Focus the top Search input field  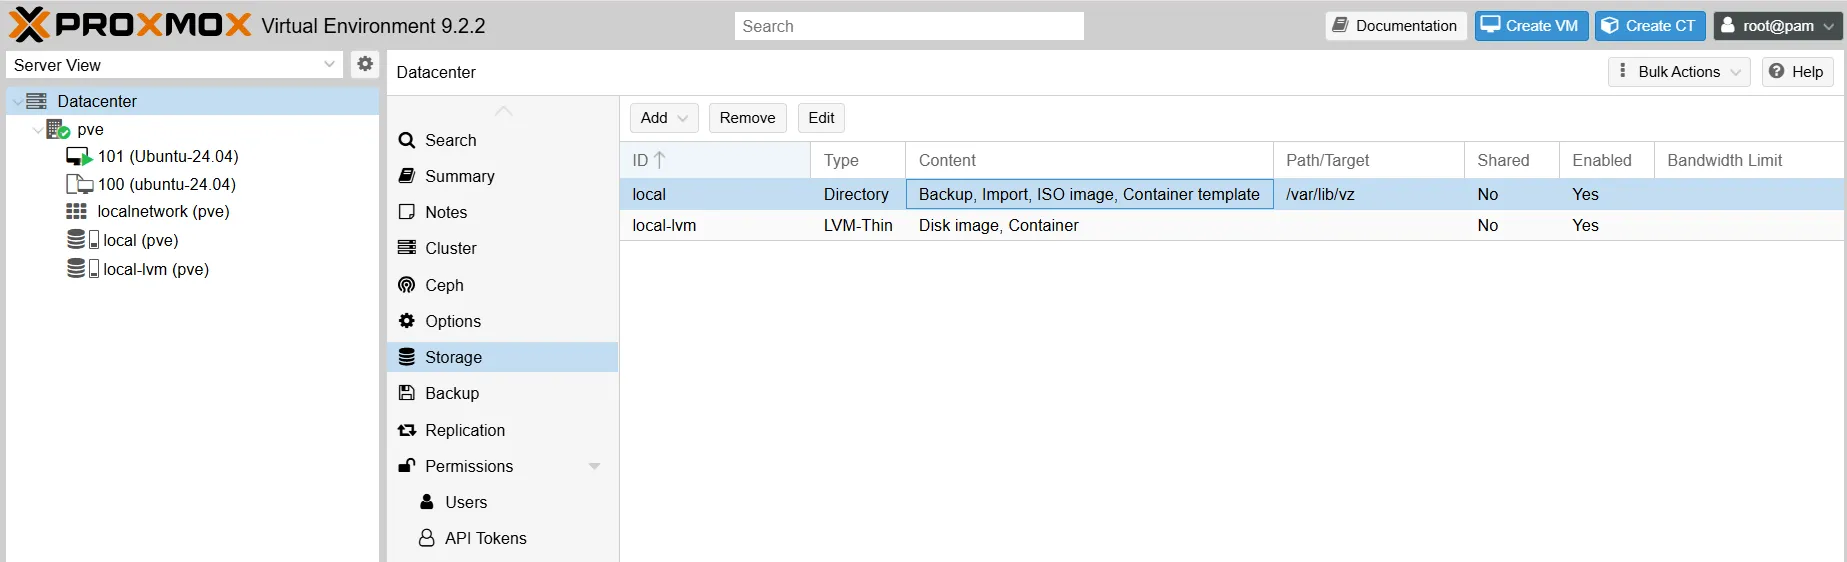909,26
